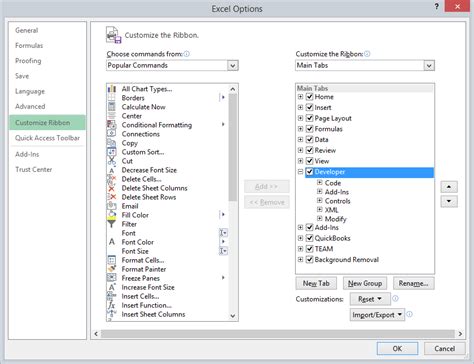Click the Filter funnel icon
The image size is (474, 364).
pyautogui.click(x=112, y=224)
